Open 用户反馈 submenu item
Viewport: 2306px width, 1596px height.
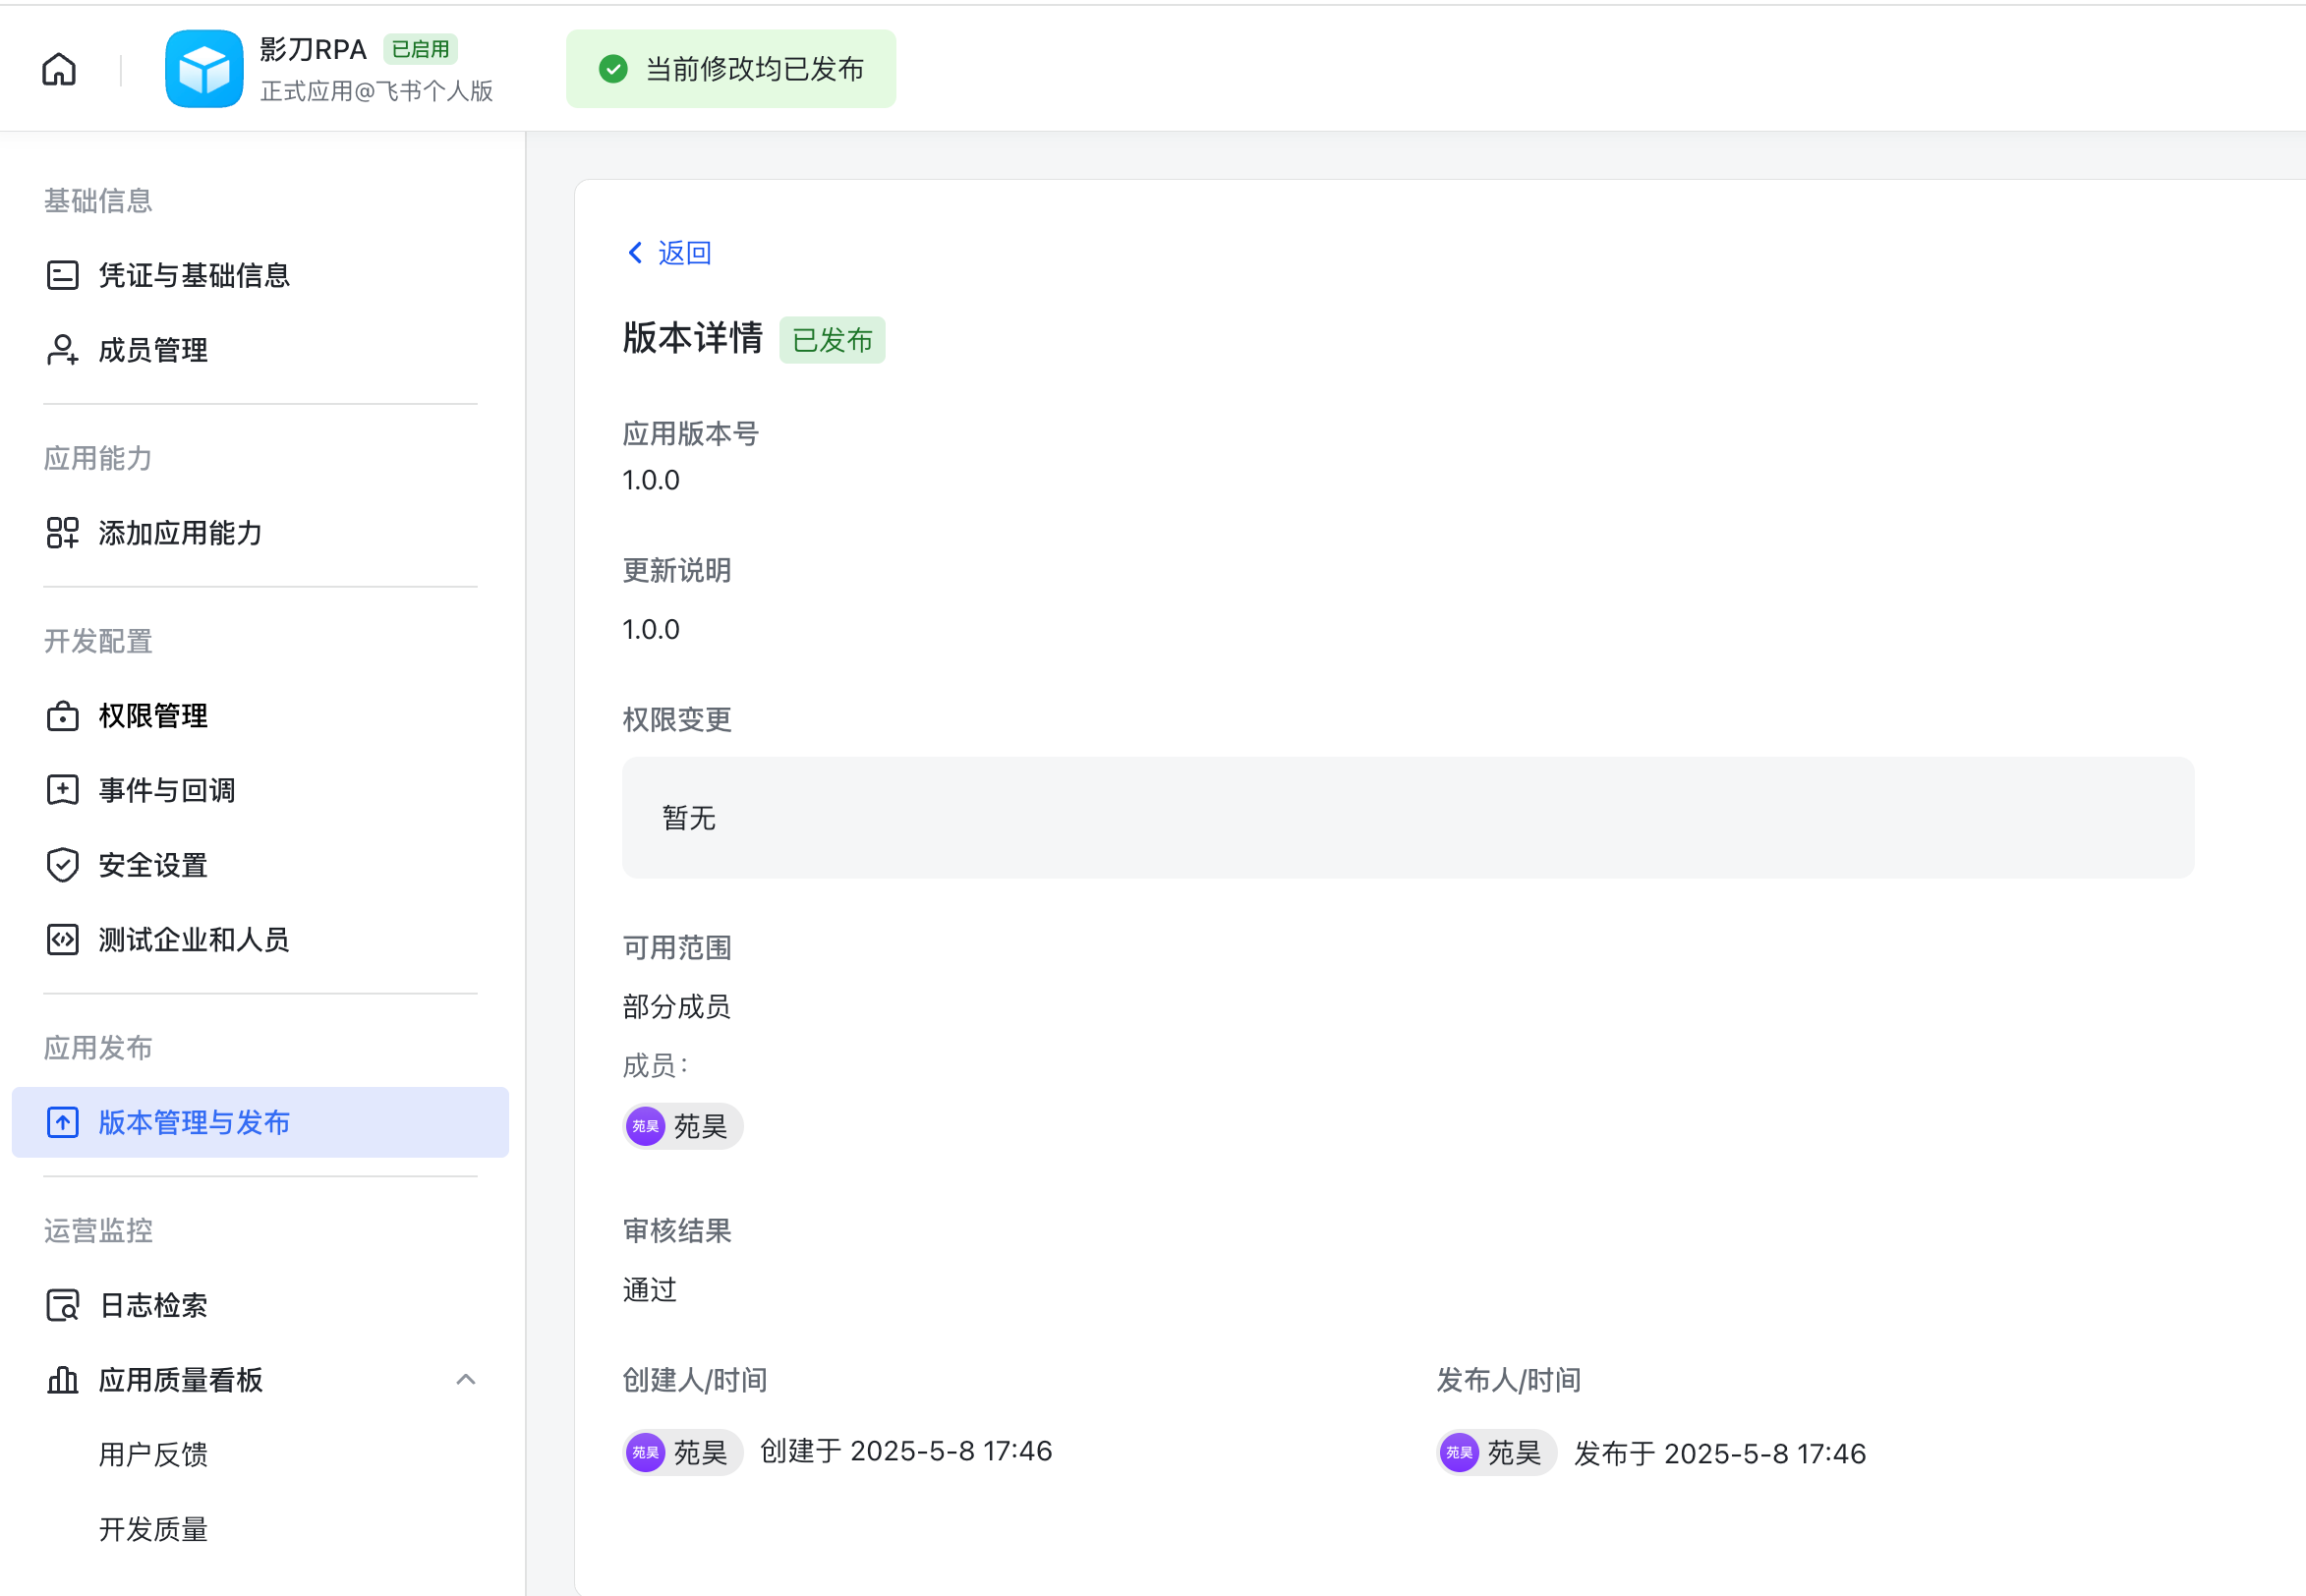153,1454
